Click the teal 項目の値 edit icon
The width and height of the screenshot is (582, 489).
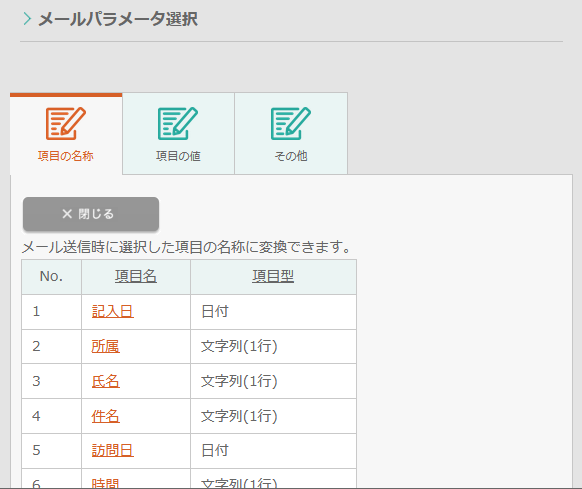(x=178, y=124)
